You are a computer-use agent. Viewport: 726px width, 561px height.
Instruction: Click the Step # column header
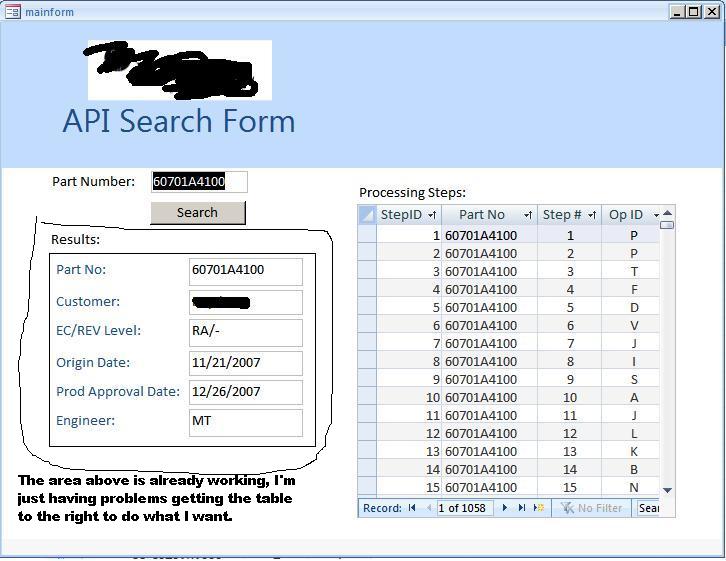pyautogui.click(x=570, y=215)
